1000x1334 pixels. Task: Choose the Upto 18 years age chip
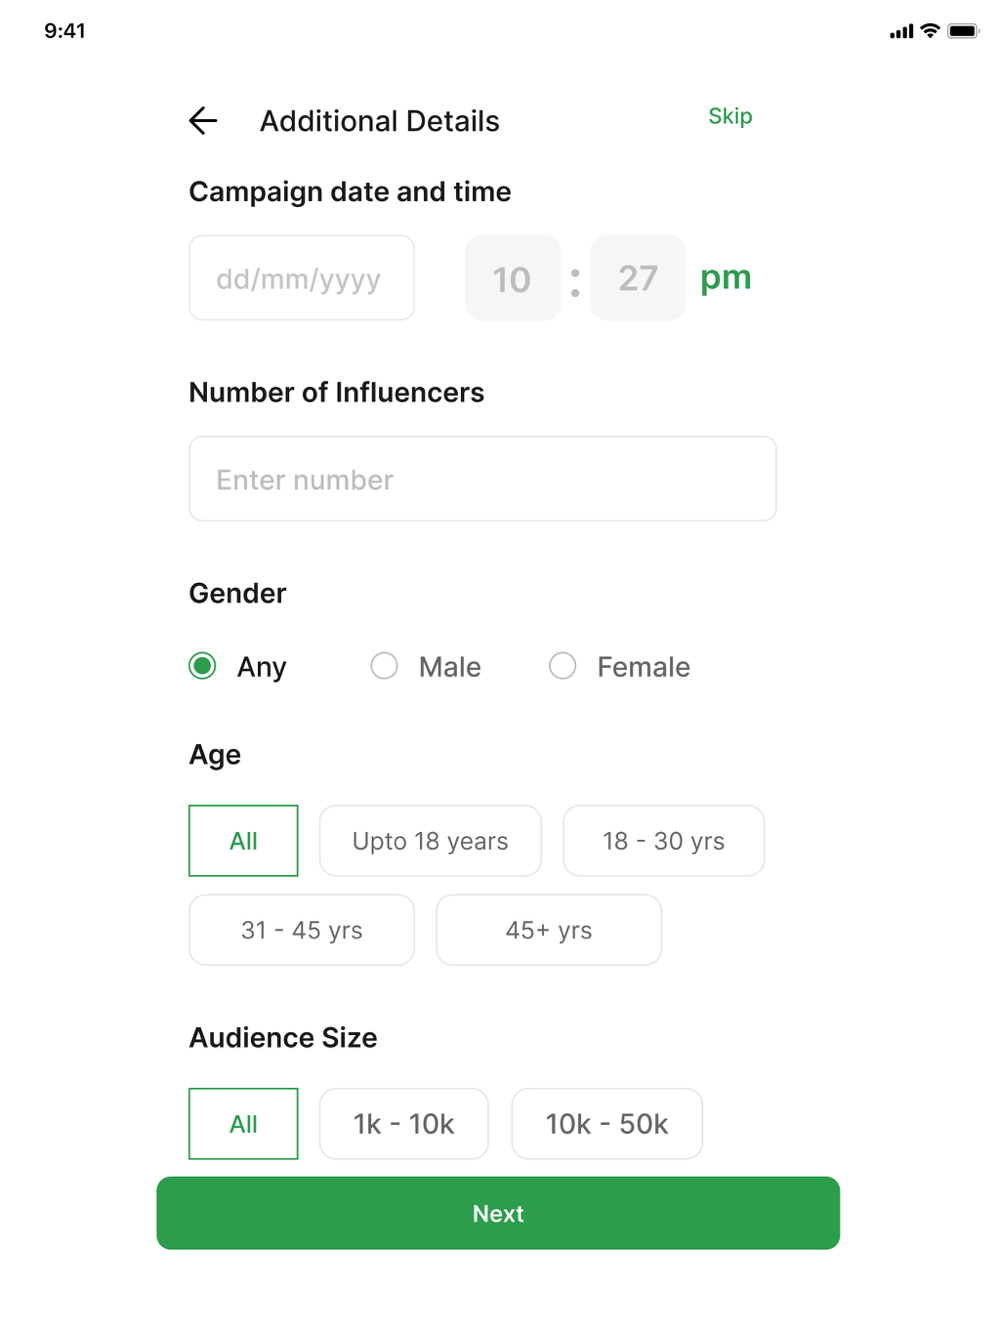coord(430,841)
